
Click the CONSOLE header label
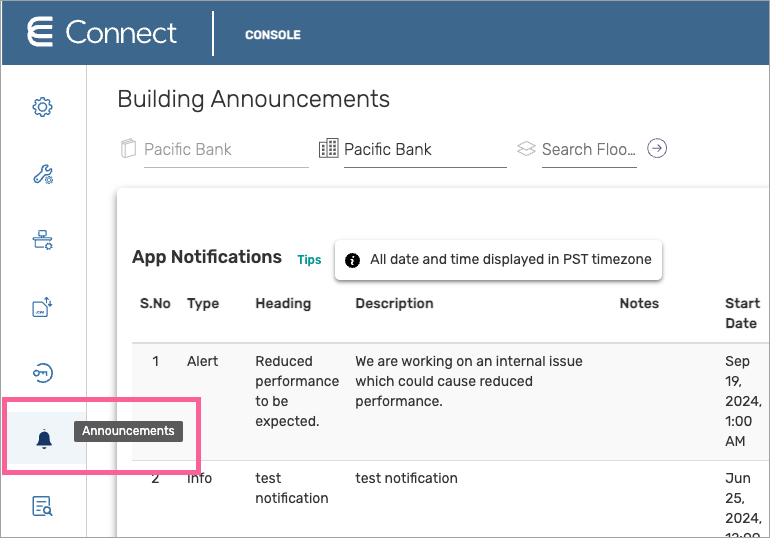[273, 35]
